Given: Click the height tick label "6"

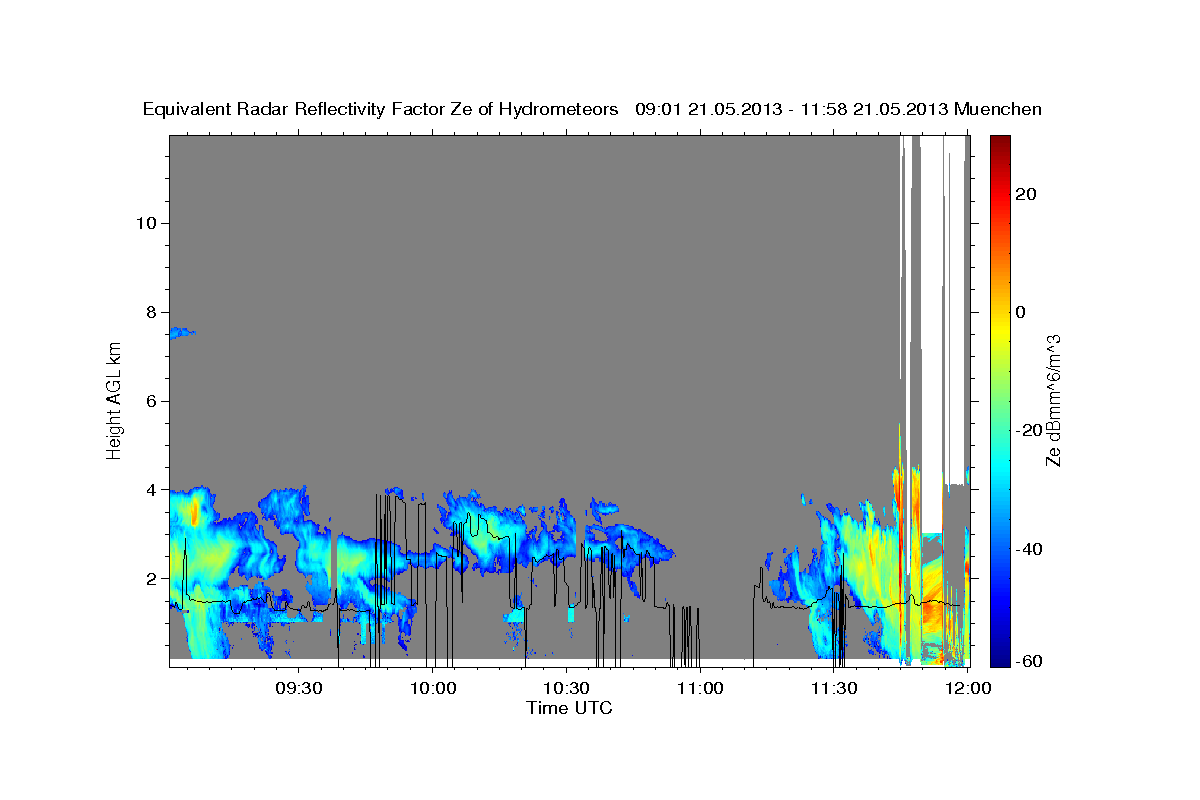Looking at the screenshot, I should tap(152, 401).
